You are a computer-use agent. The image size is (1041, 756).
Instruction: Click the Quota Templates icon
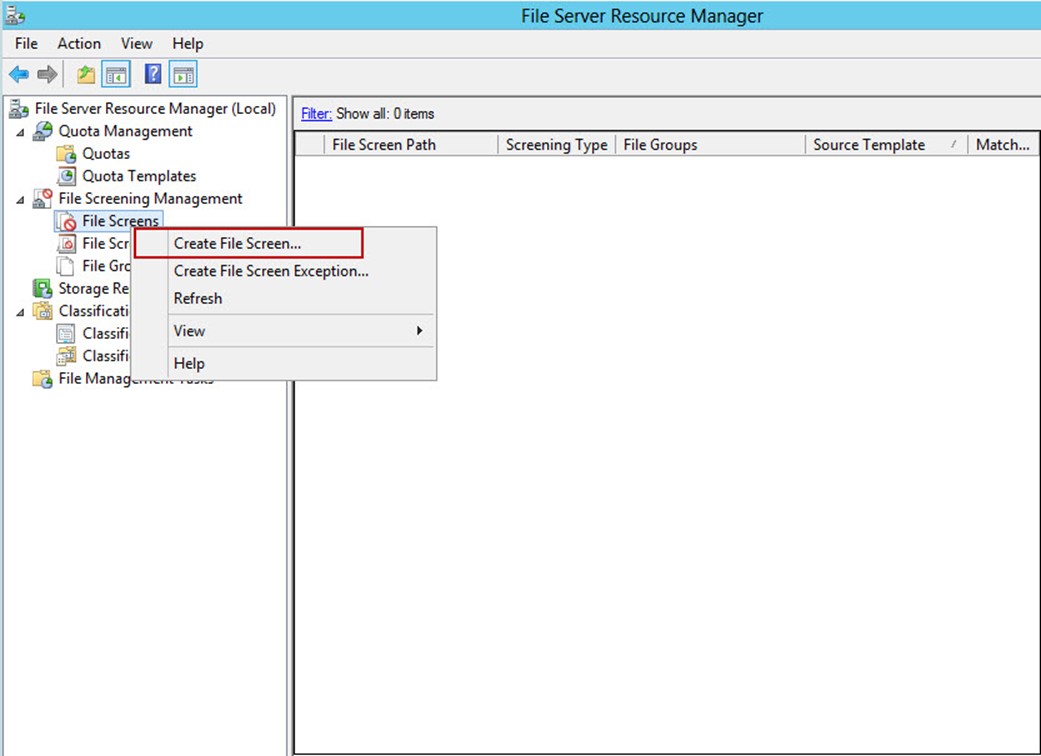click(x=66, y=176)
